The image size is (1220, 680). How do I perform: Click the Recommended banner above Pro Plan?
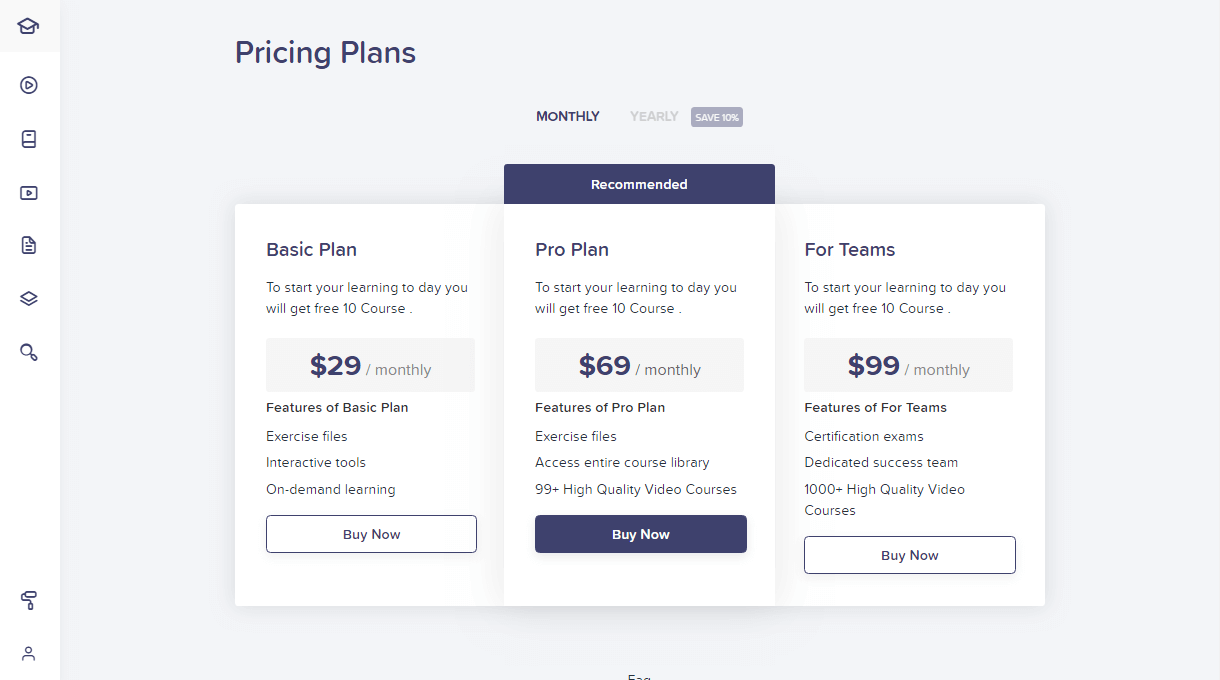click(x=639, y=184)
